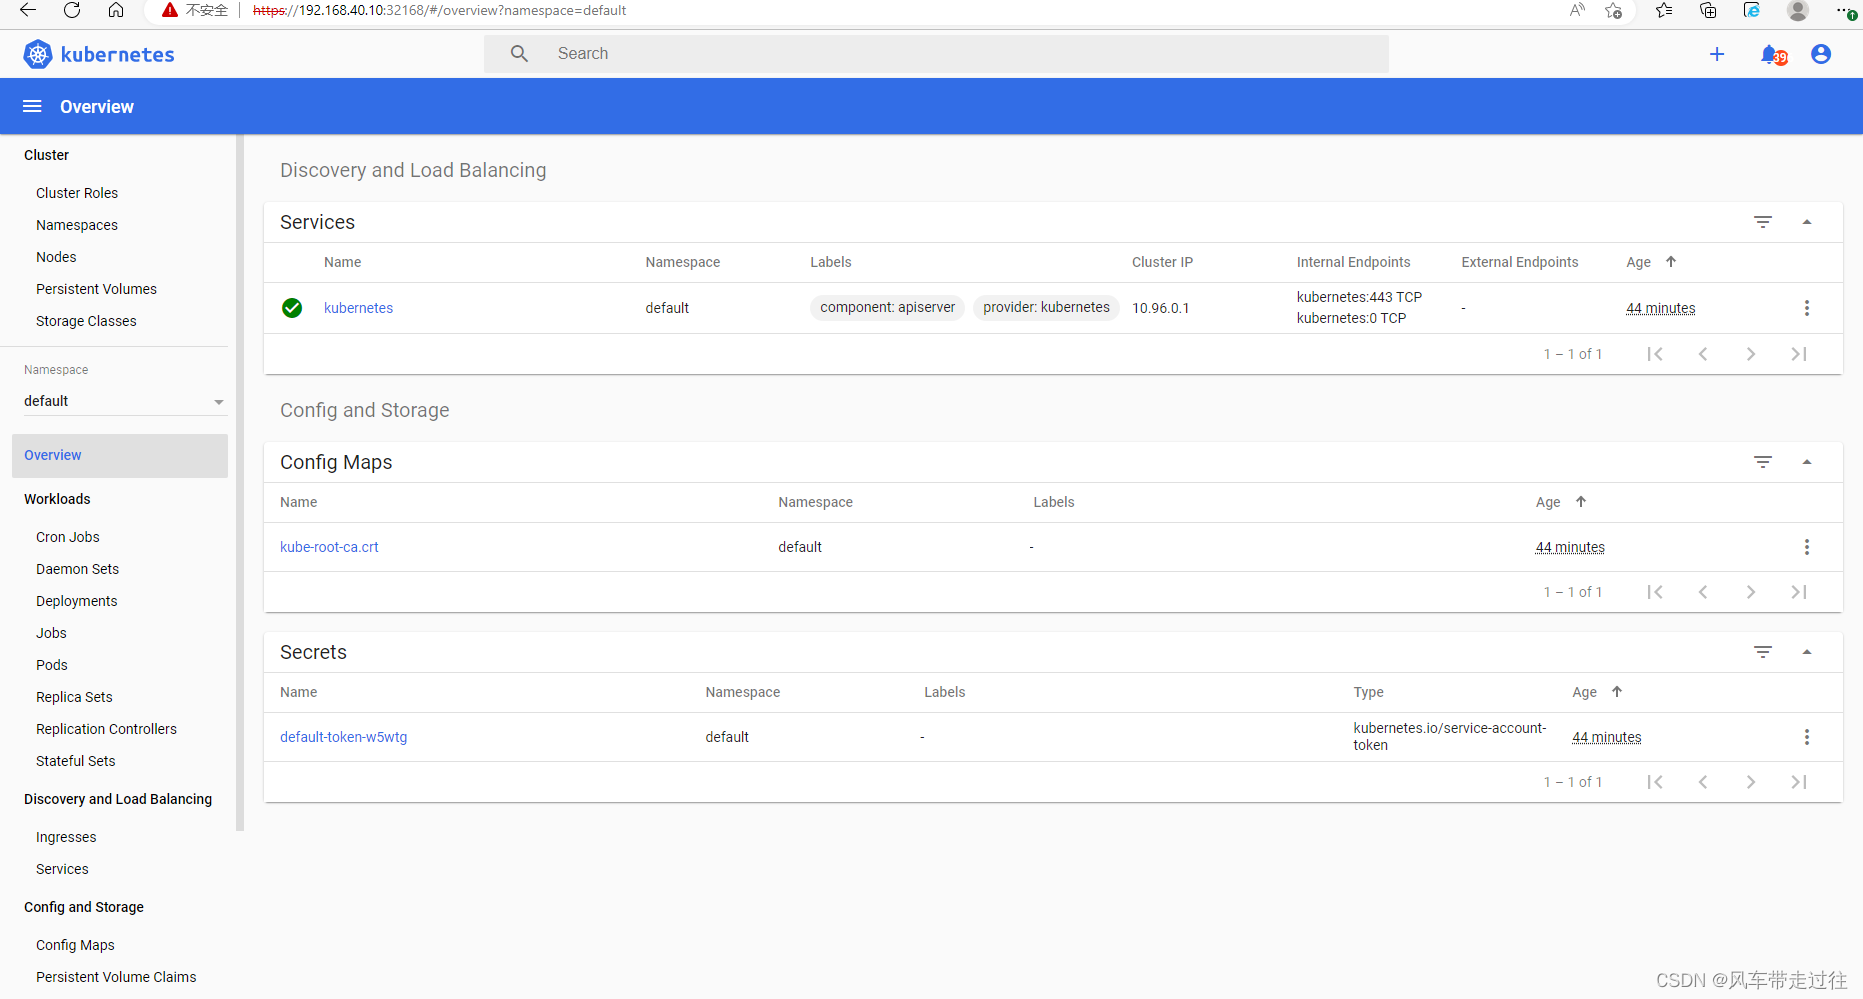
Task: Toggle Age sort order in Services table
Action: pos(1671,262)
